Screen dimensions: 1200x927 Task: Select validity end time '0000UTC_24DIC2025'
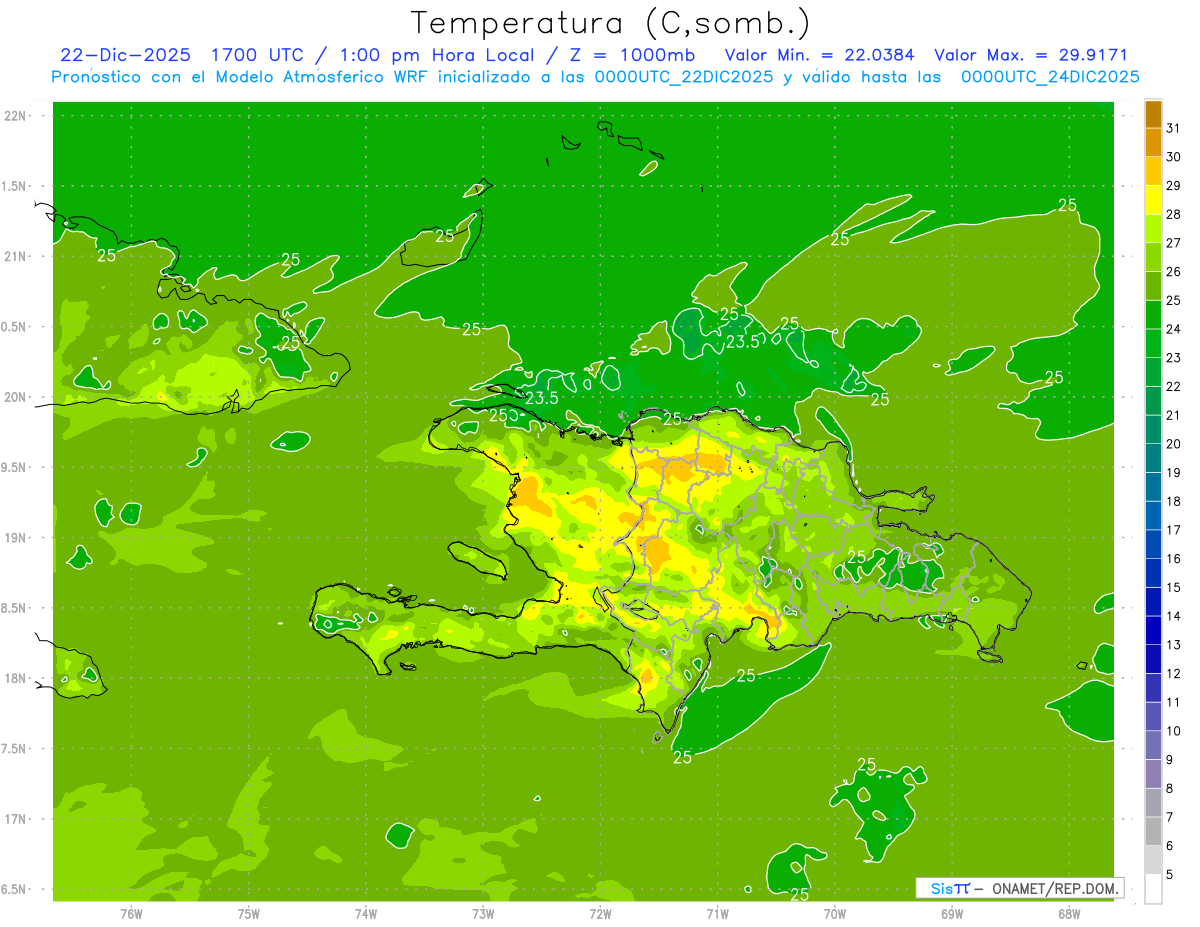click(x=1050, y=77)
